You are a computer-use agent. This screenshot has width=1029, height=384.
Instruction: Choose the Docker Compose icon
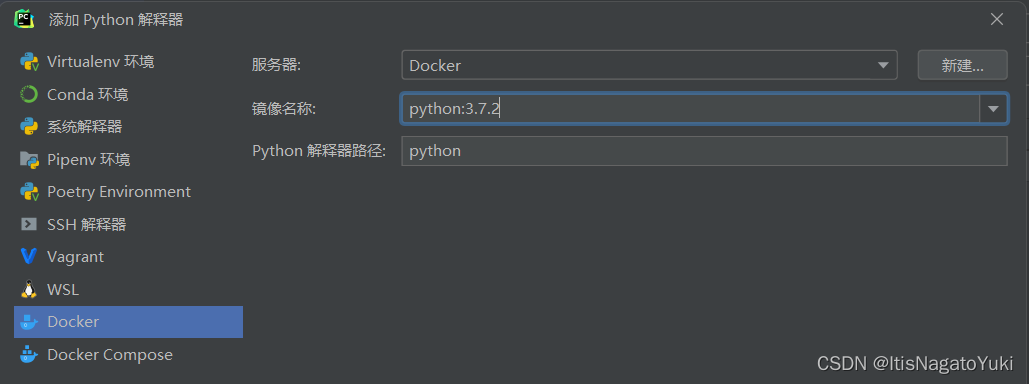29,354
